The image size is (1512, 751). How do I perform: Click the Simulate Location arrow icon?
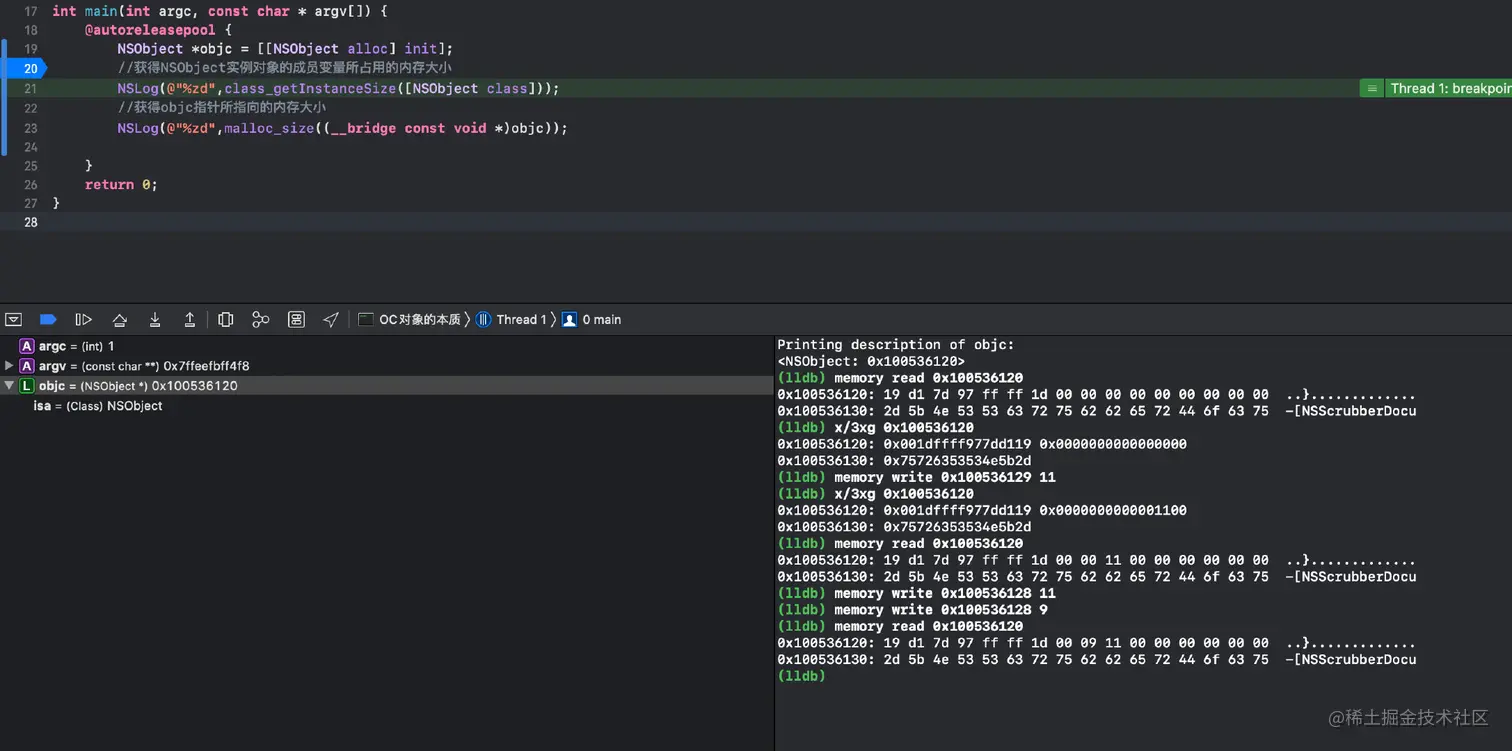coord(331,320)
